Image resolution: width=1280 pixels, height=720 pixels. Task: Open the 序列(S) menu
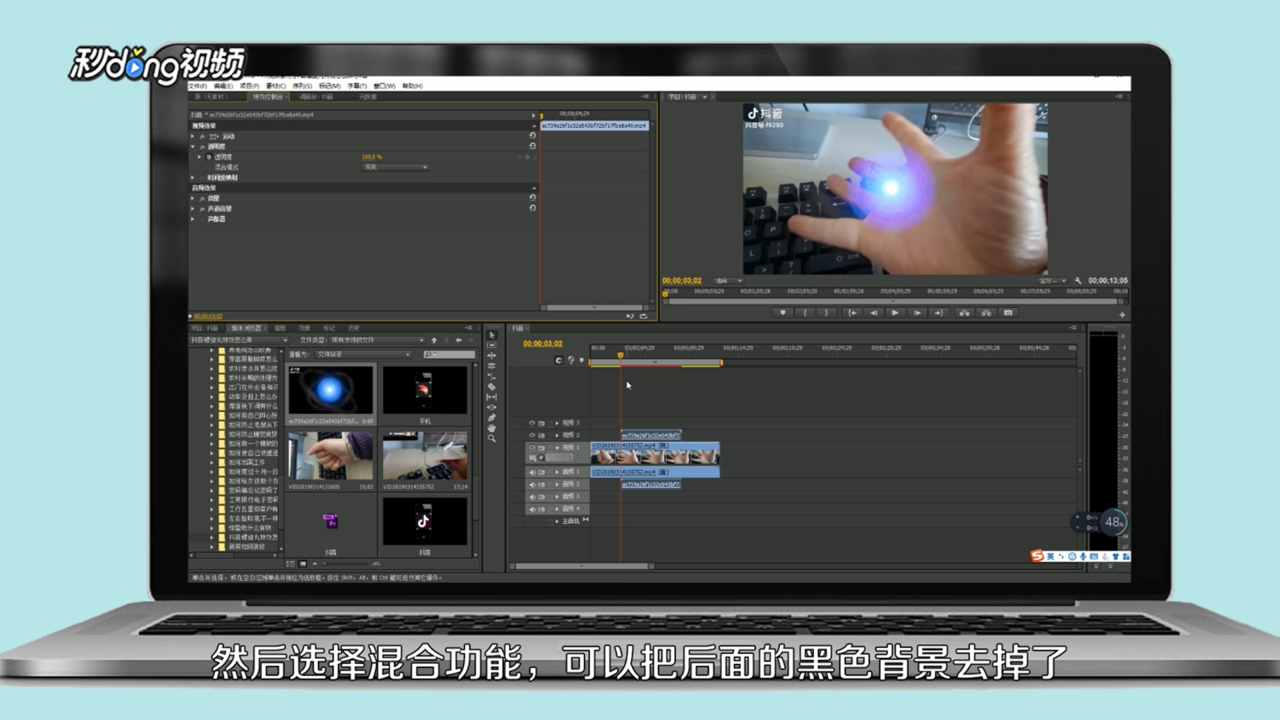coord(302,86)
